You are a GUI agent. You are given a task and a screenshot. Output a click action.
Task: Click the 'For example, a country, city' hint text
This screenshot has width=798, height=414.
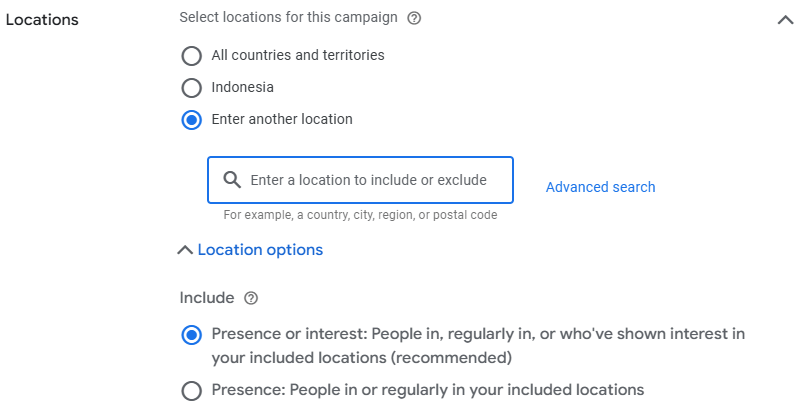(360, 215)
